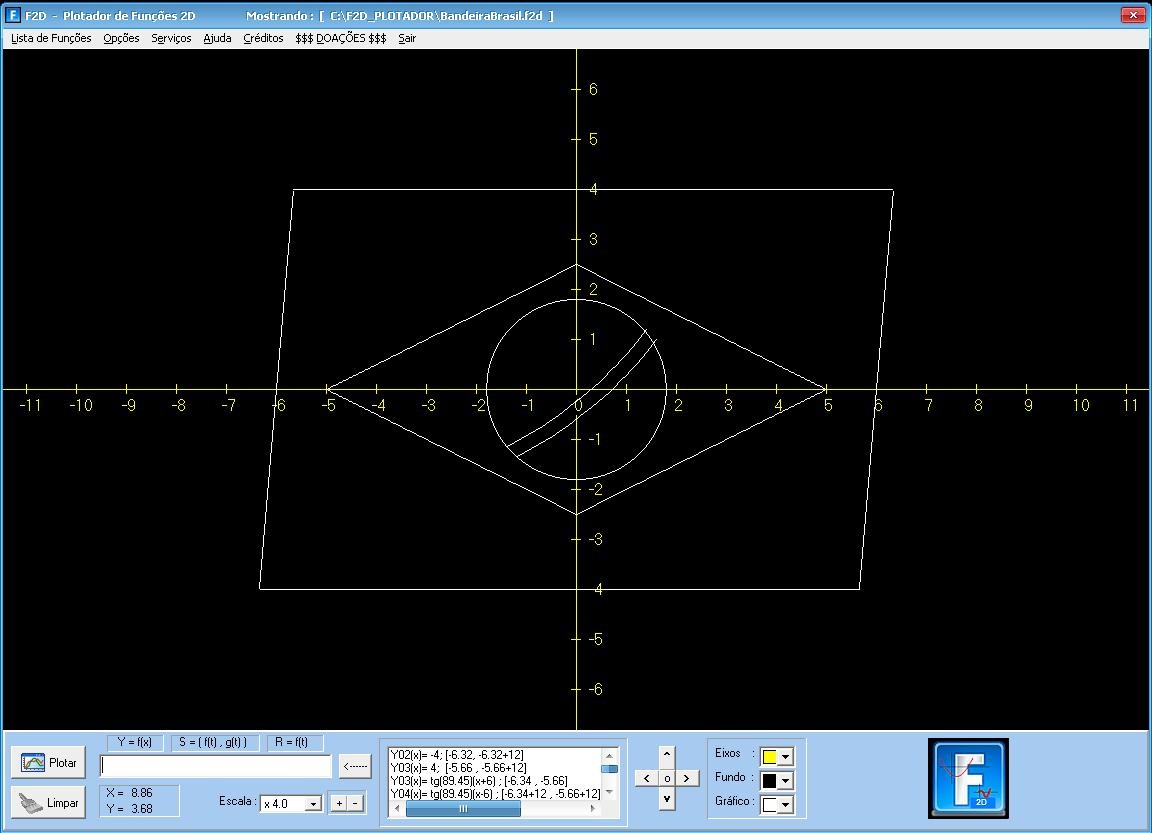Screen dimensions: 1152x833
Task: Click the white Gráfico color swatch
Action: (x=769, y=805)
